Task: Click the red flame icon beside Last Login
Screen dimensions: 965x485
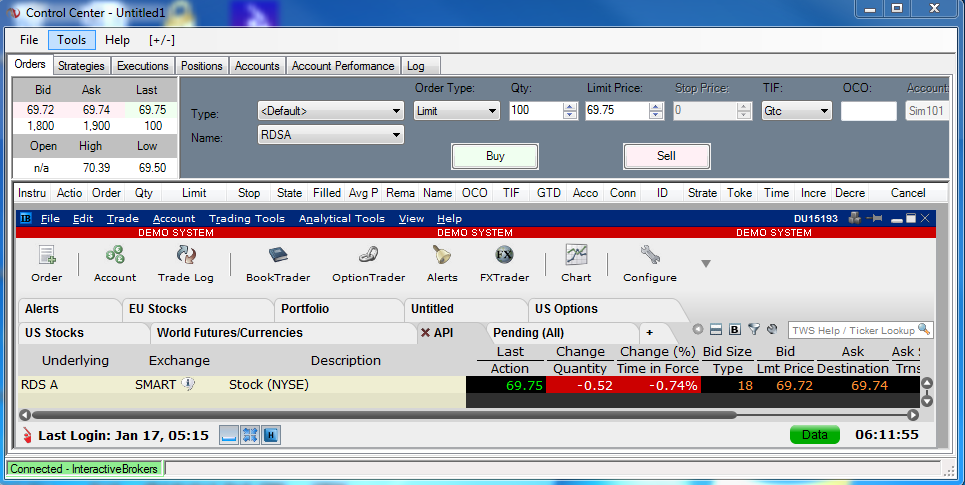Action: point(27,435)
